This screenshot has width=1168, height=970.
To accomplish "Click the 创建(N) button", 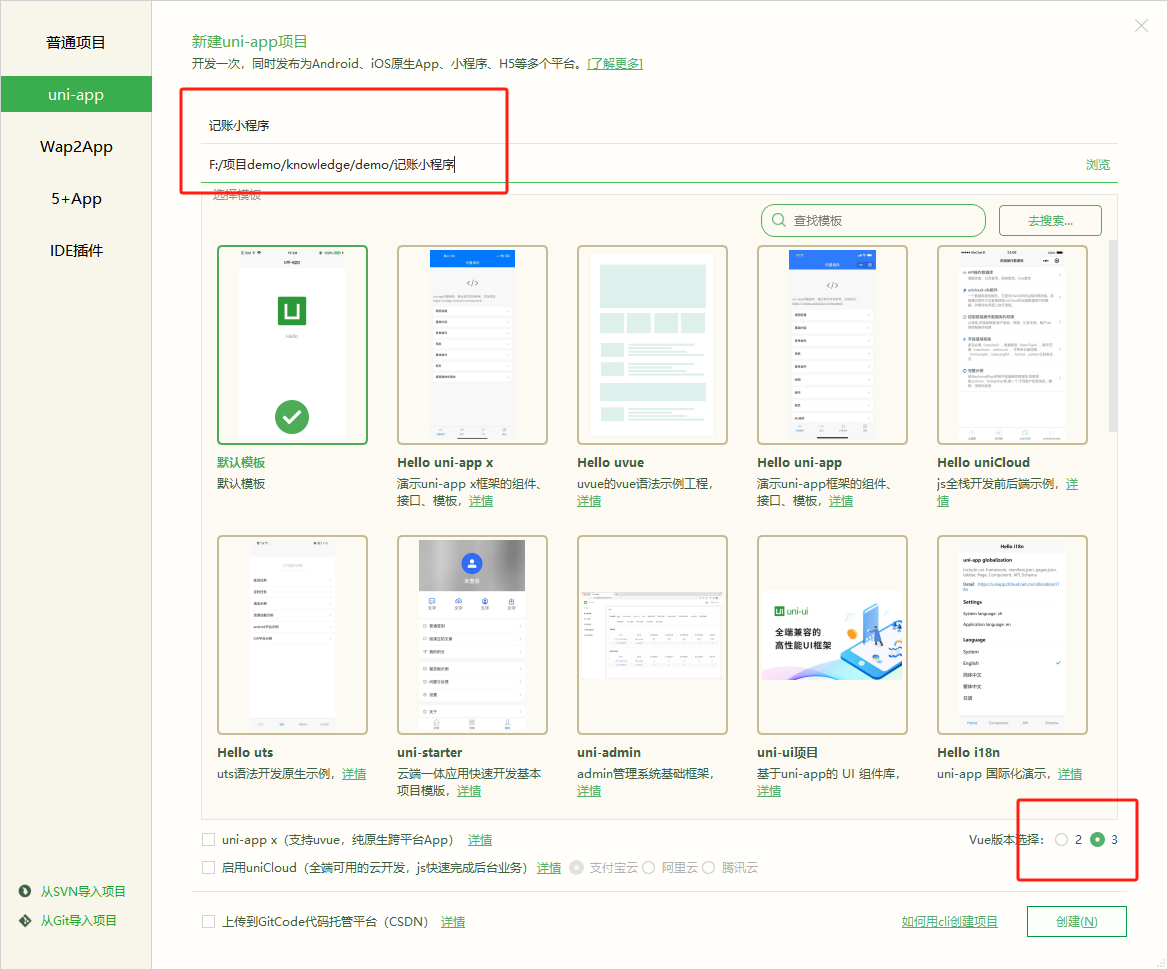I will pyautogui.click(x=1076, y=922).
